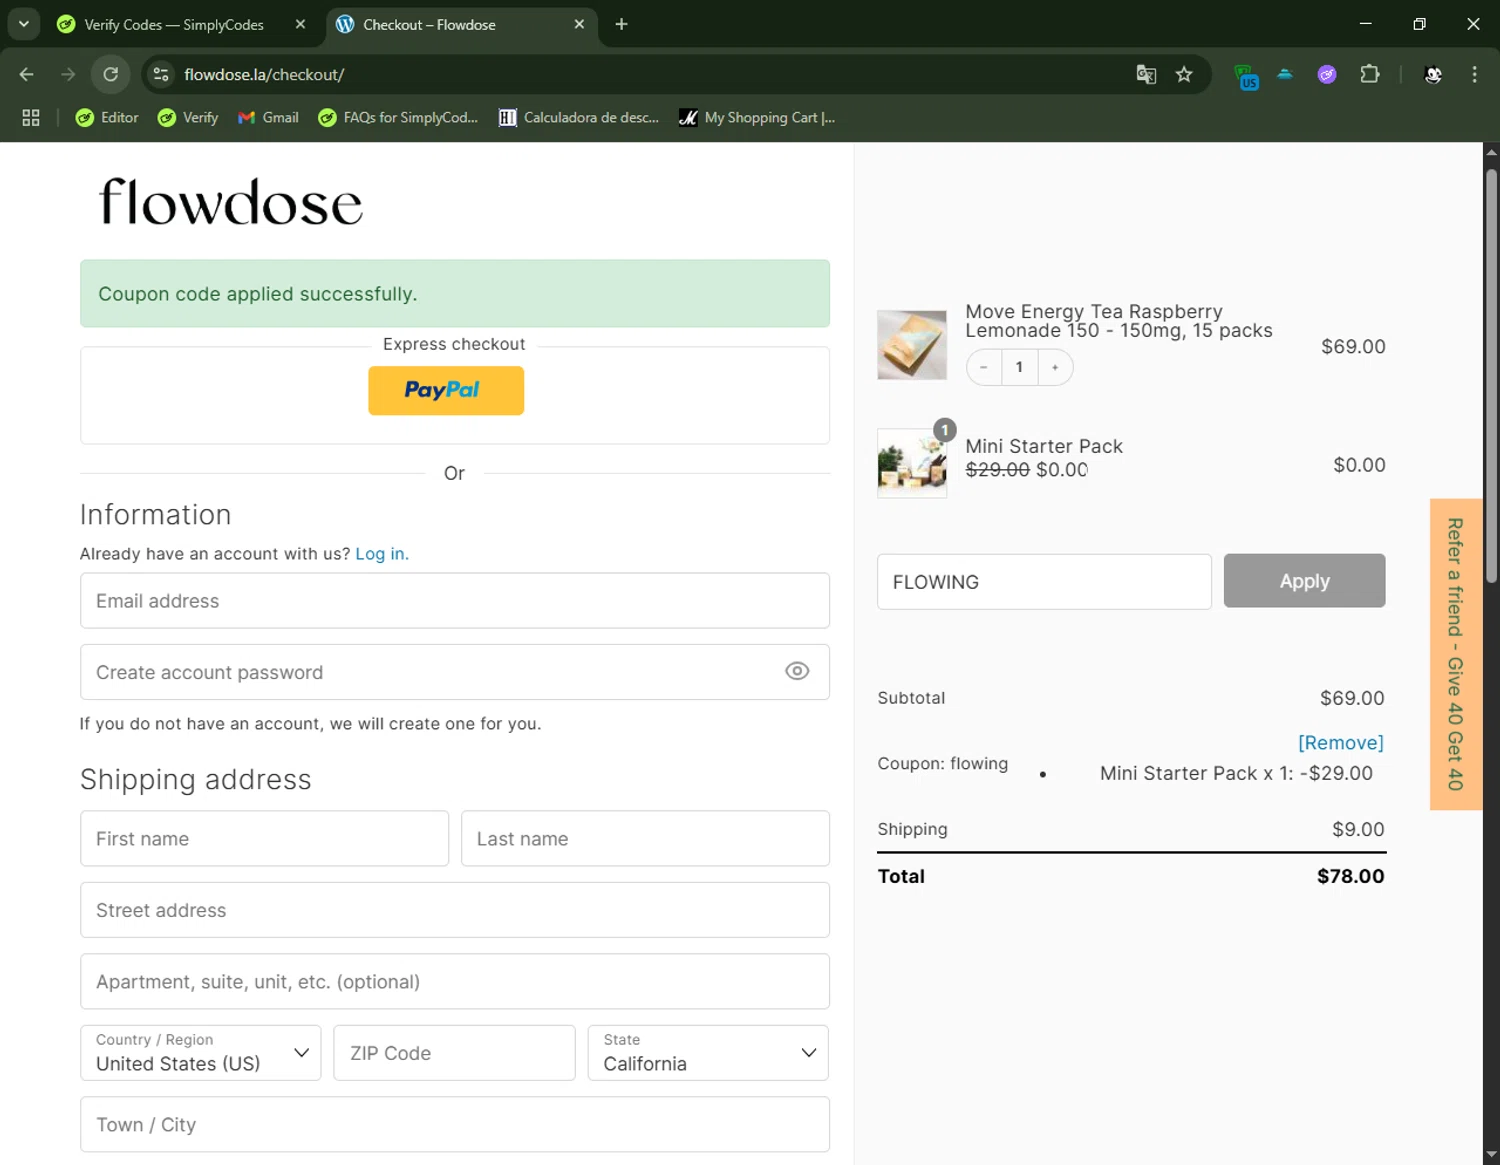Click the translate page icon
Screen dimensions: 1500x1165
[x=1146, y=74]
